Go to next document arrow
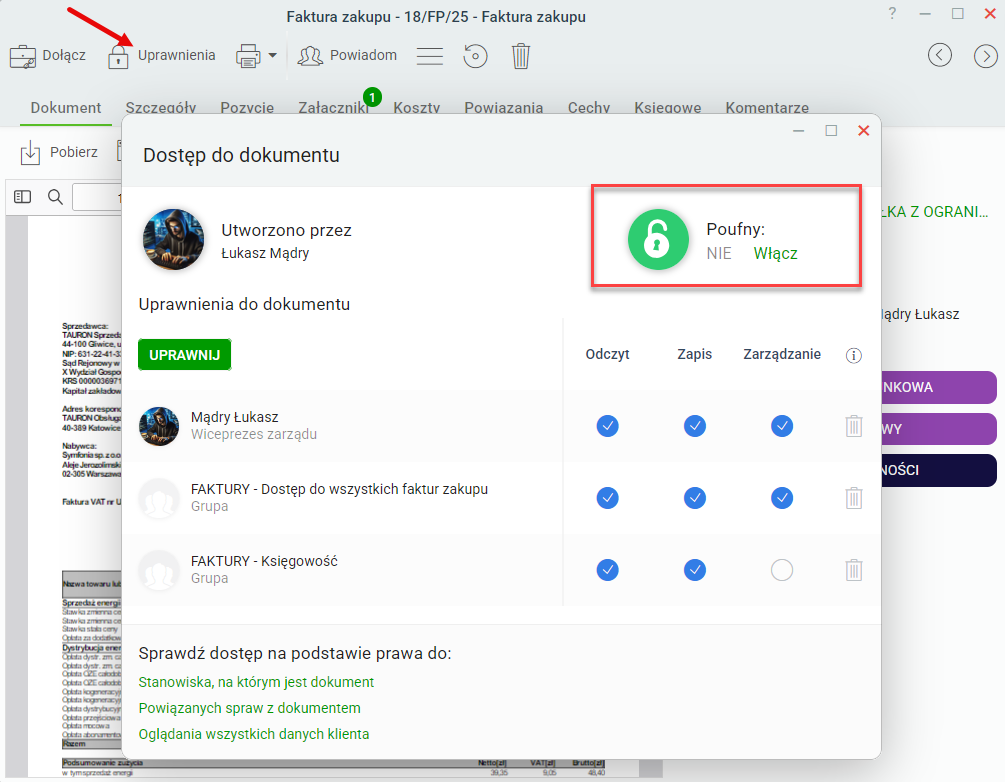This screenshot has height=782, width=1005. pyautogui.click(x=986, y=56)
